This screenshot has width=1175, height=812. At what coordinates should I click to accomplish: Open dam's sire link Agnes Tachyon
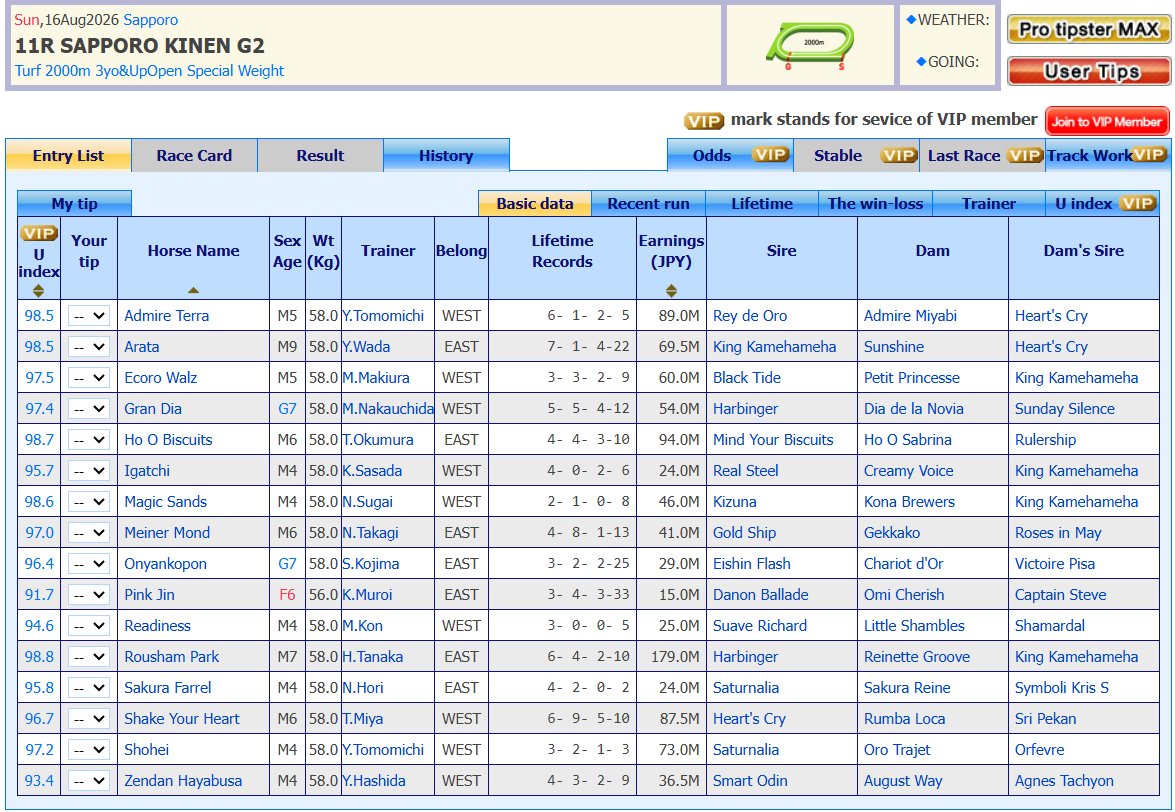(x=1064, y=781)
